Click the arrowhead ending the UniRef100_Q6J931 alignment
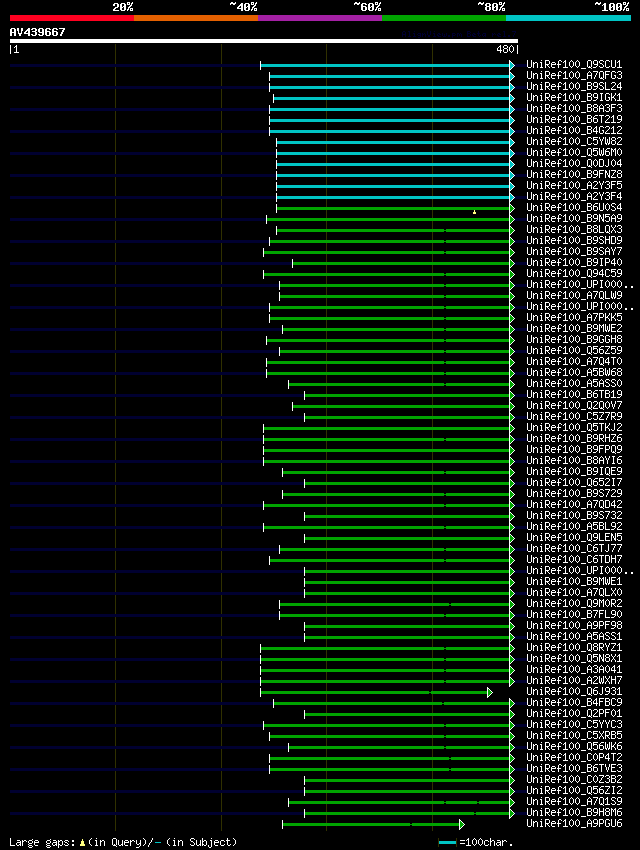The image size is (640, 850). (490, 692)
